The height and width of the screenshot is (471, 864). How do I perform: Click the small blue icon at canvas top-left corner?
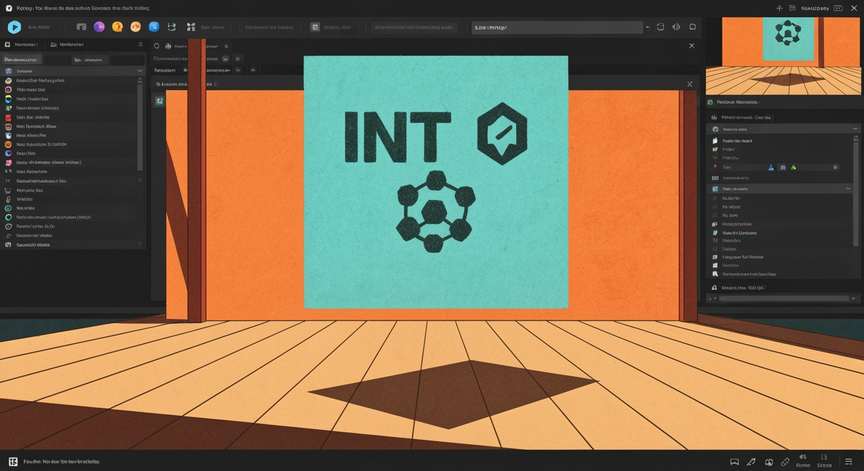coord(159,101)
